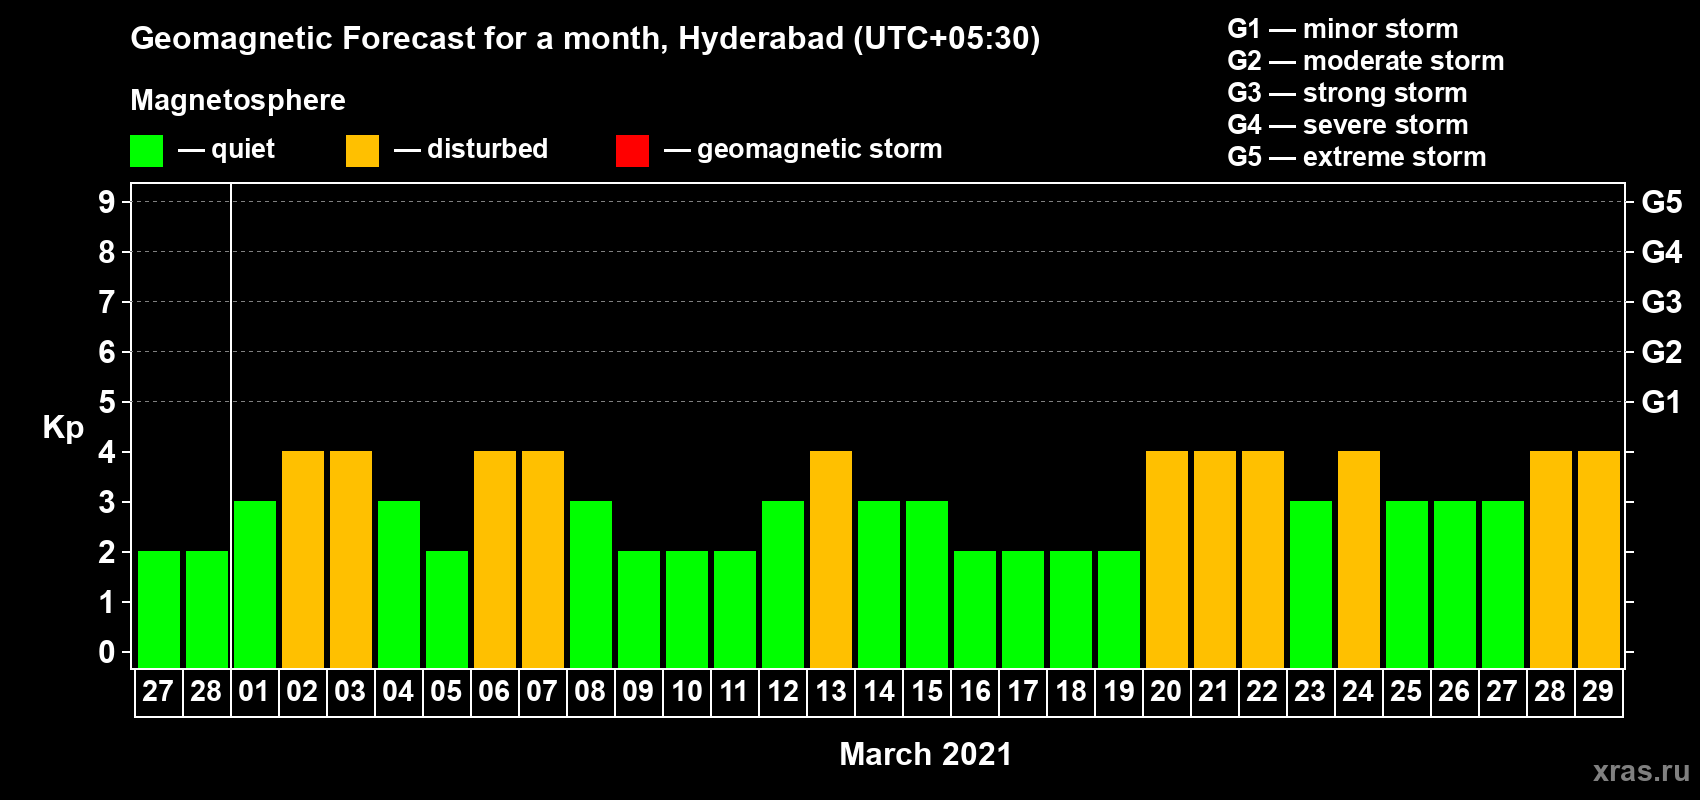Click the green bar for March 10
The width and height of the screenshot is (1700, 800).
(687, 609)
